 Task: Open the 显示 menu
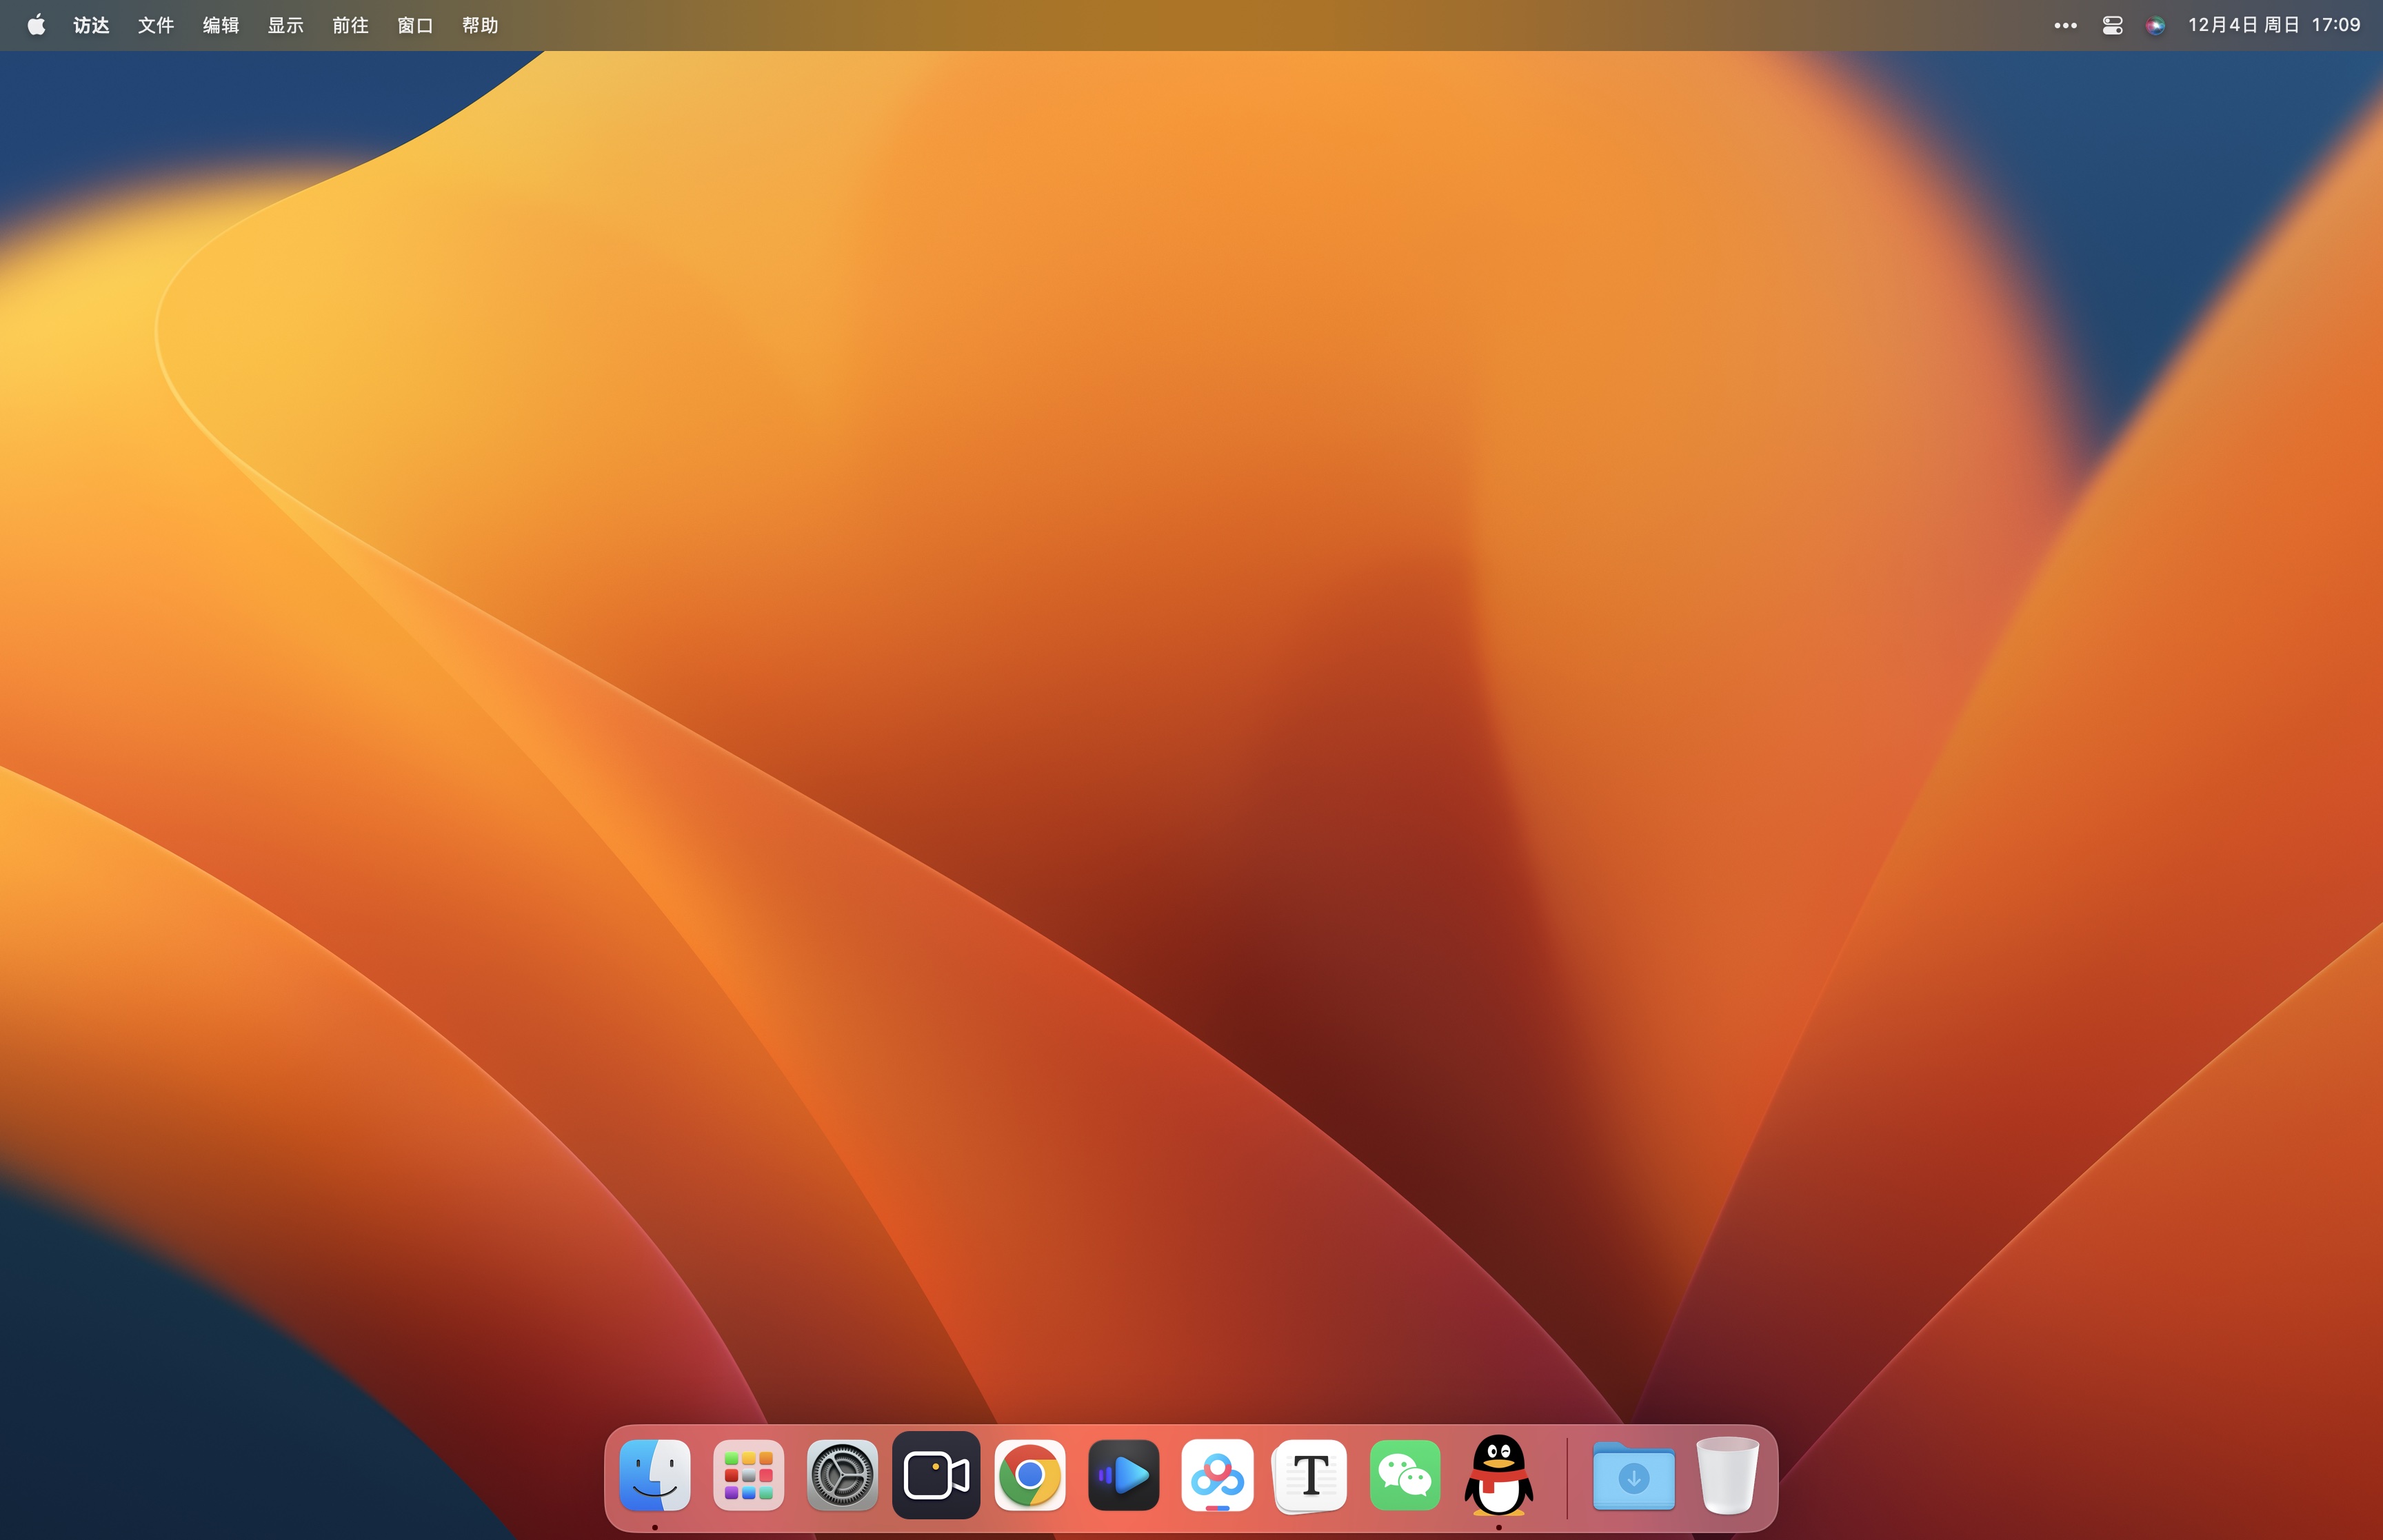click(286, 25)
